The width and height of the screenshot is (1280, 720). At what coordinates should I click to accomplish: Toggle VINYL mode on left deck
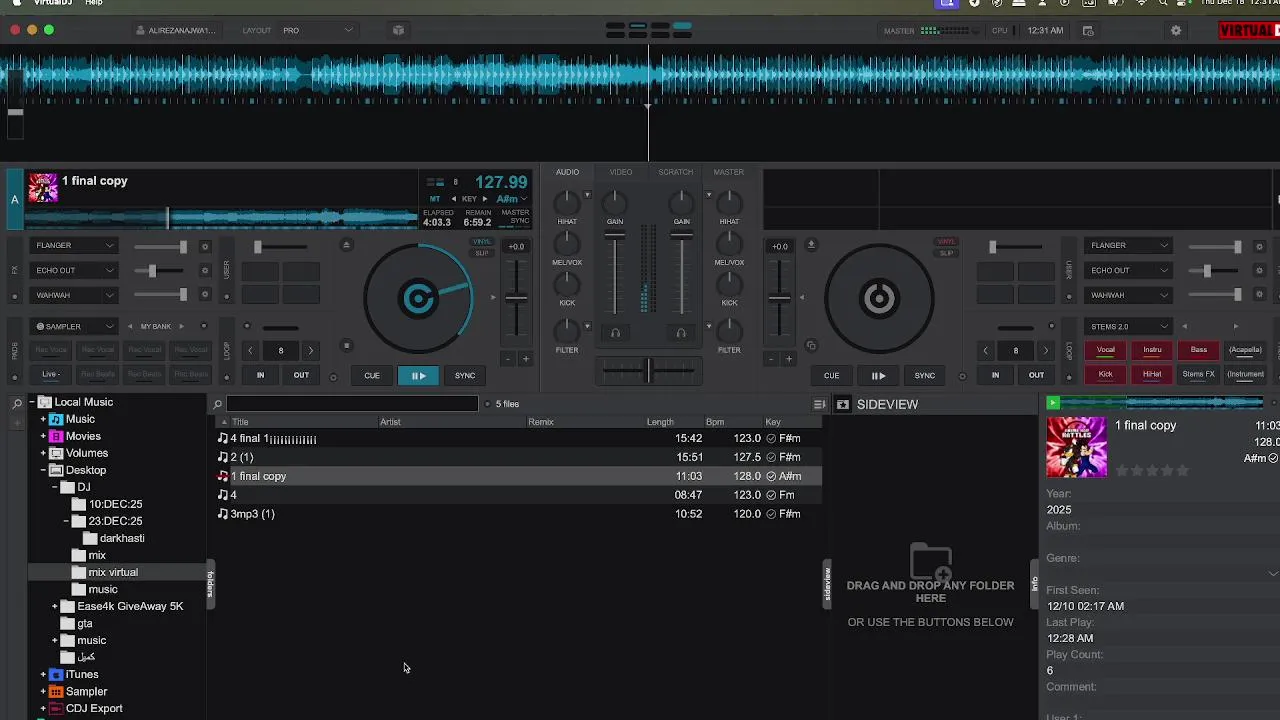click(x=482, y=241)
